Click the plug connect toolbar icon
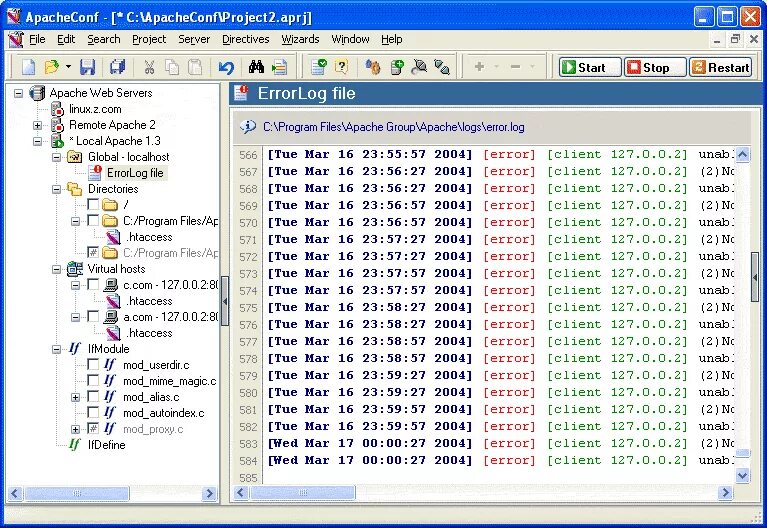This screenshot has height=528, width=767. point(419,67)
